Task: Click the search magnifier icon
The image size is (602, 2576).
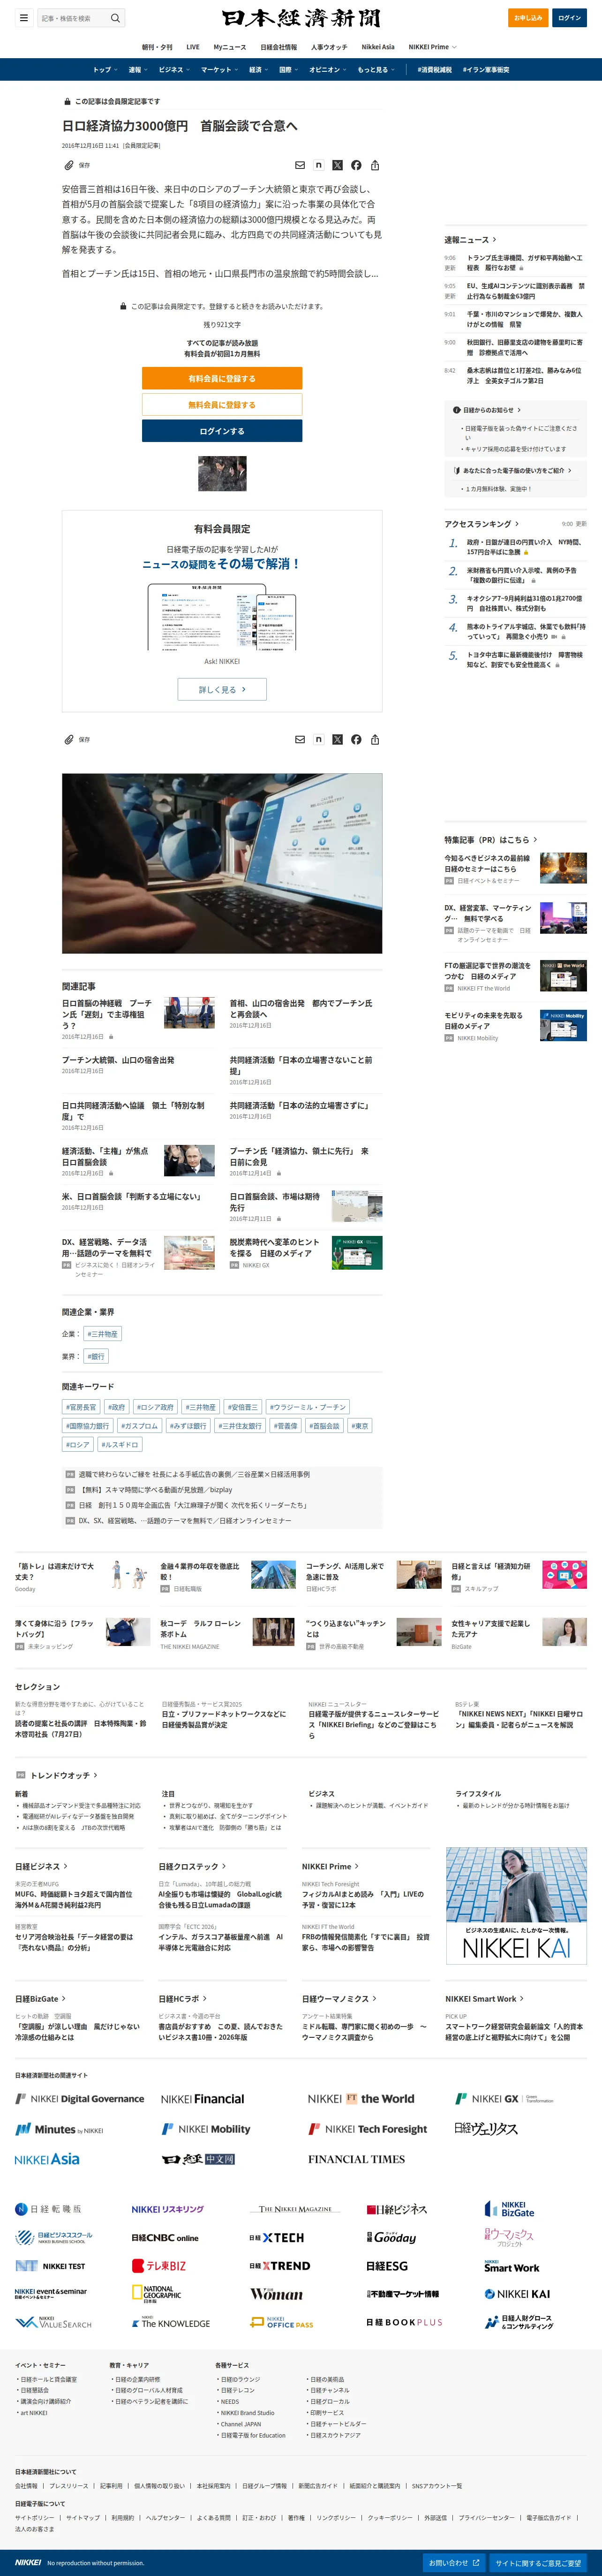Action: tap(115, 18)
